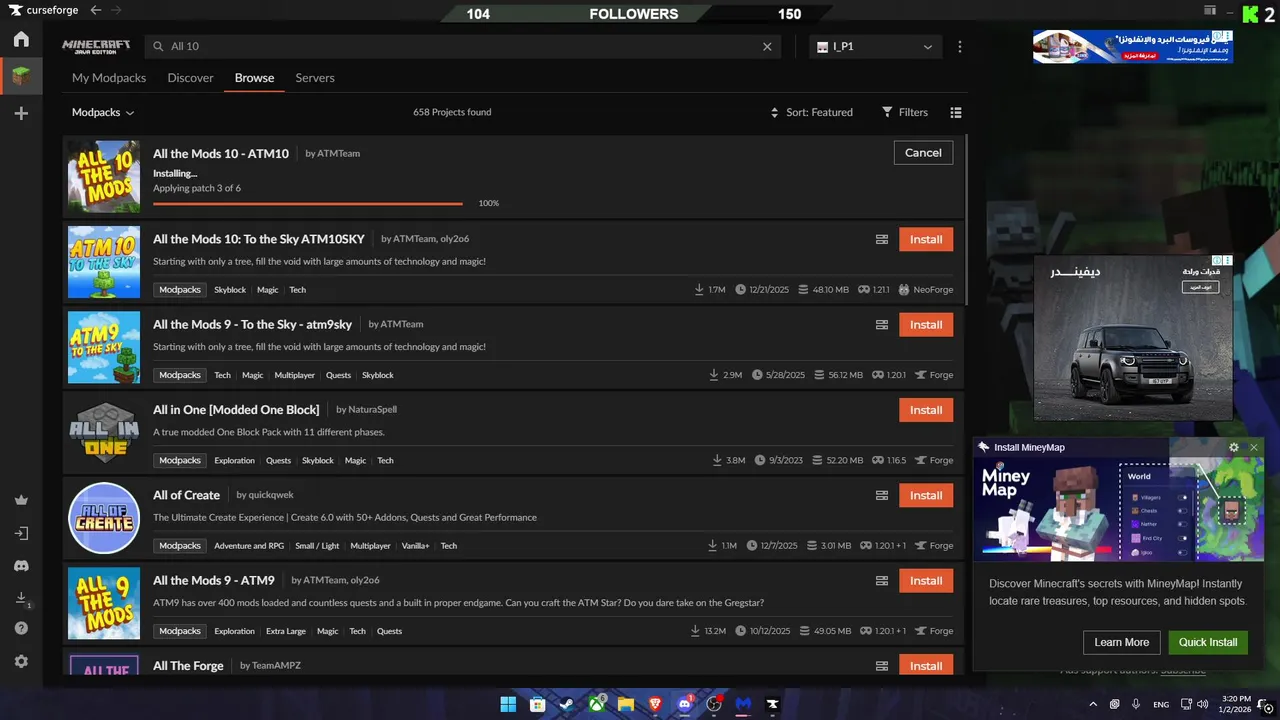Image resolution: width=1280 pixels, height=720 pixels.
Task: Click the Multiplayer tag on atm9sky row
Action: coord(295,376)
